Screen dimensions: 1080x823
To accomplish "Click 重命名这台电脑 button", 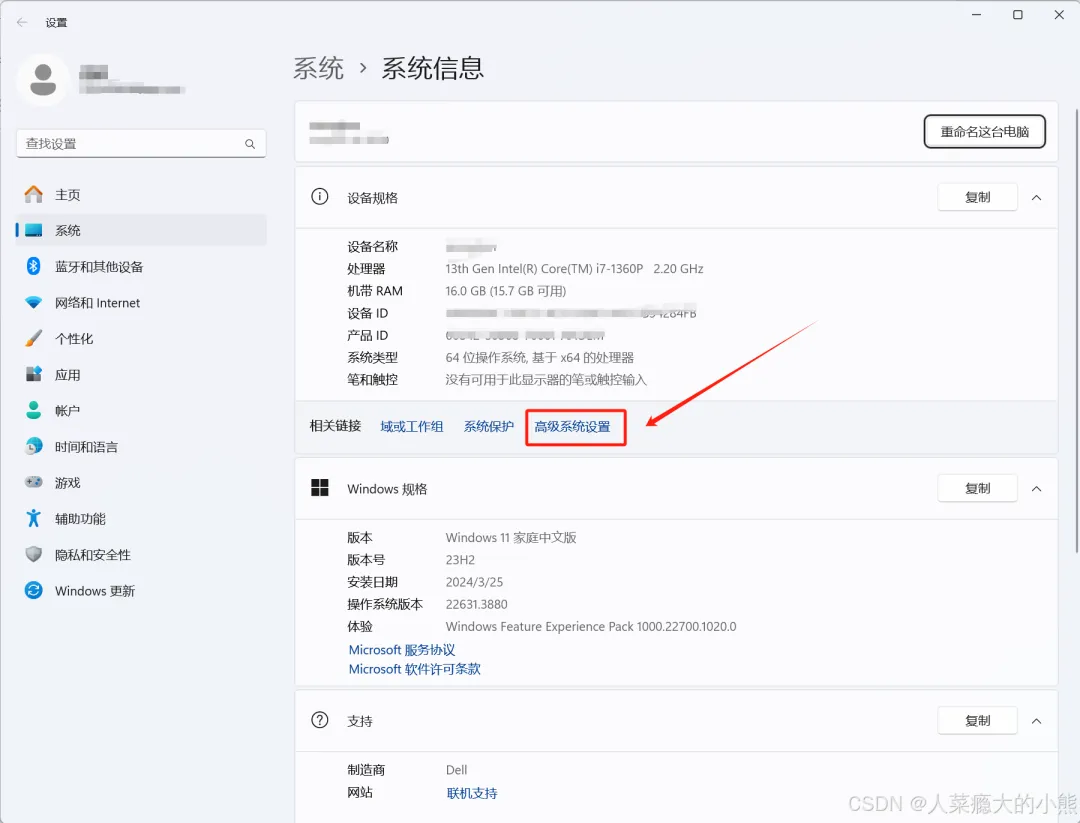I will (x=984, y=132).
